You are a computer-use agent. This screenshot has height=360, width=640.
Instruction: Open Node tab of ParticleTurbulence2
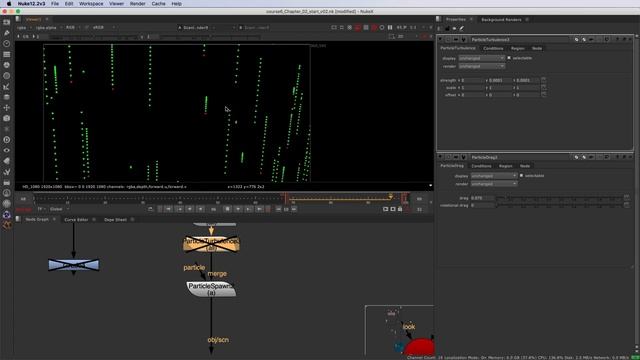pyautogui.click(x=537, y=48)
